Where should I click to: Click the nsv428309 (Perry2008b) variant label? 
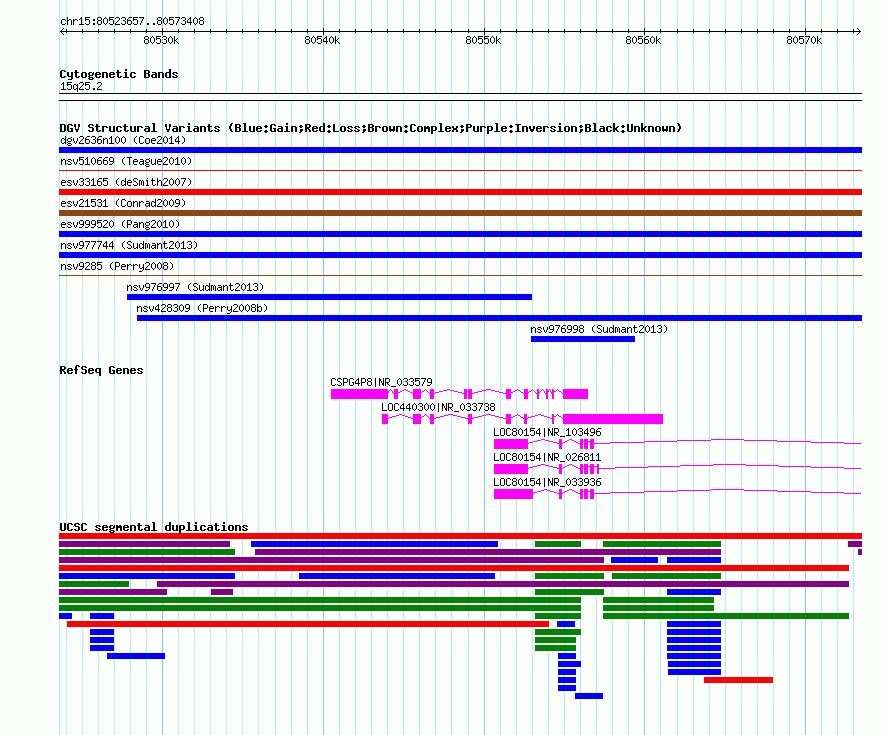point(202,308)
